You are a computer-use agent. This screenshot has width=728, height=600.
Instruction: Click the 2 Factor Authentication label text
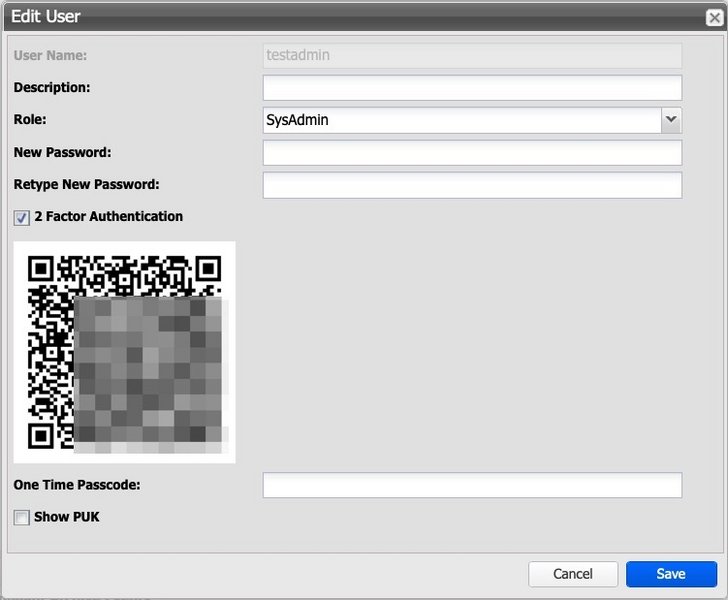108,216
